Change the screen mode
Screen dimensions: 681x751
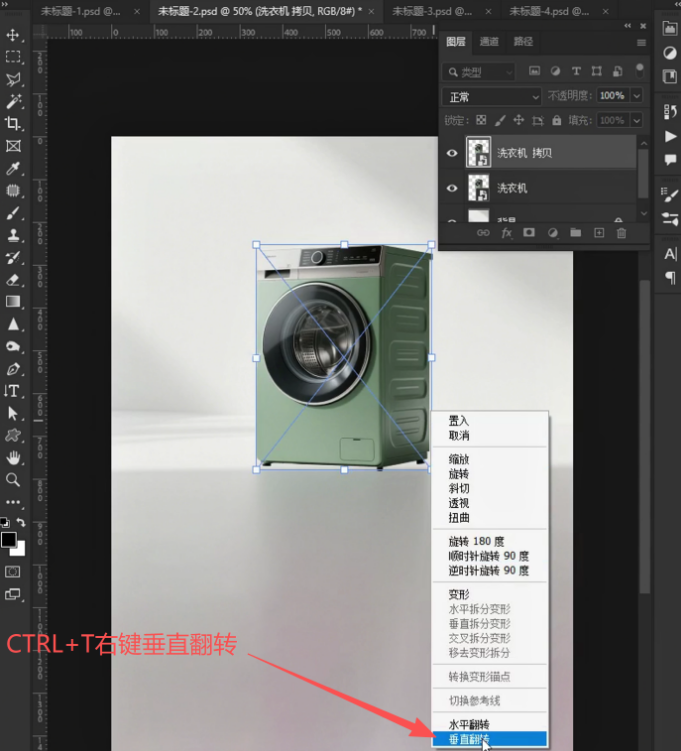12,594
